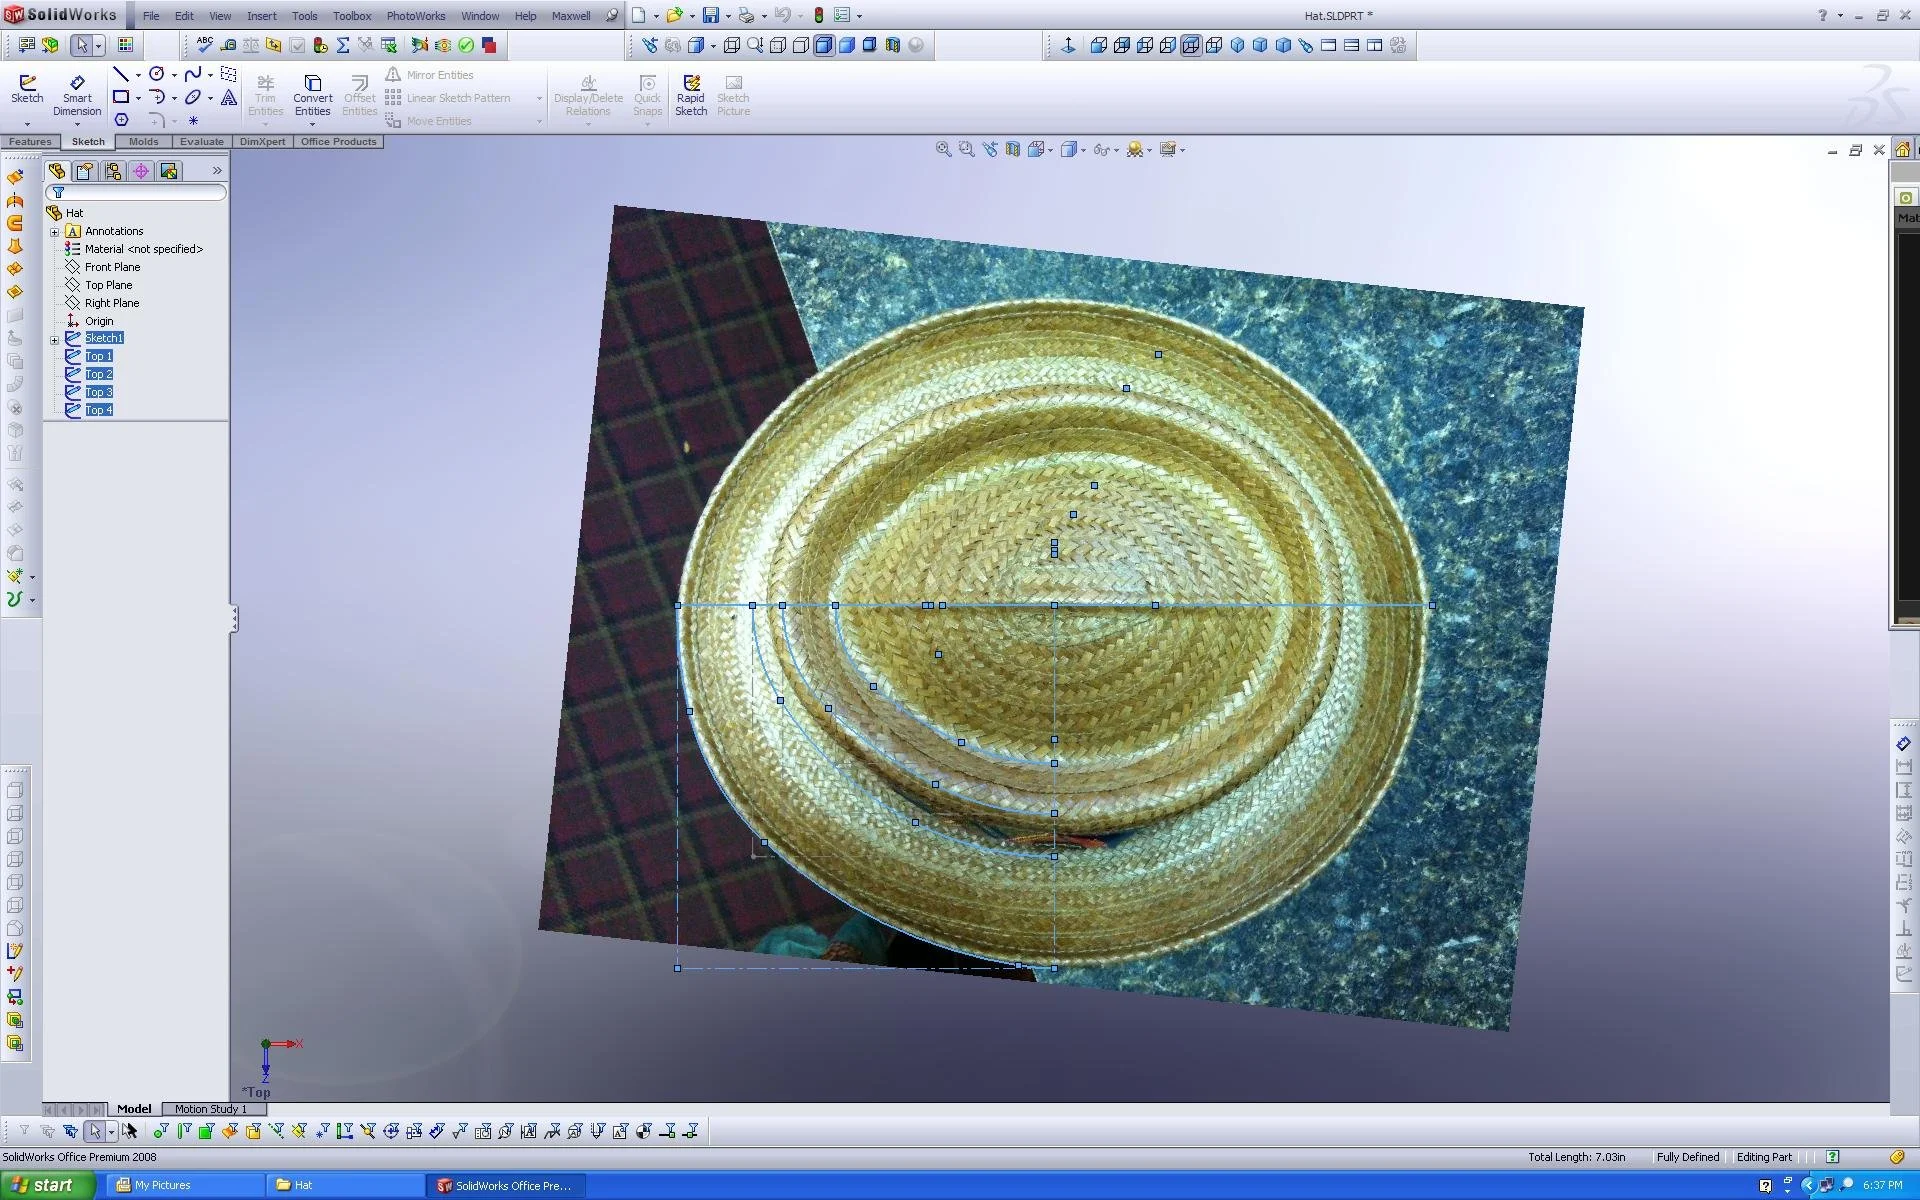Select the Spline sketch tool
Screen dimensions: 1920x1200
193,75
